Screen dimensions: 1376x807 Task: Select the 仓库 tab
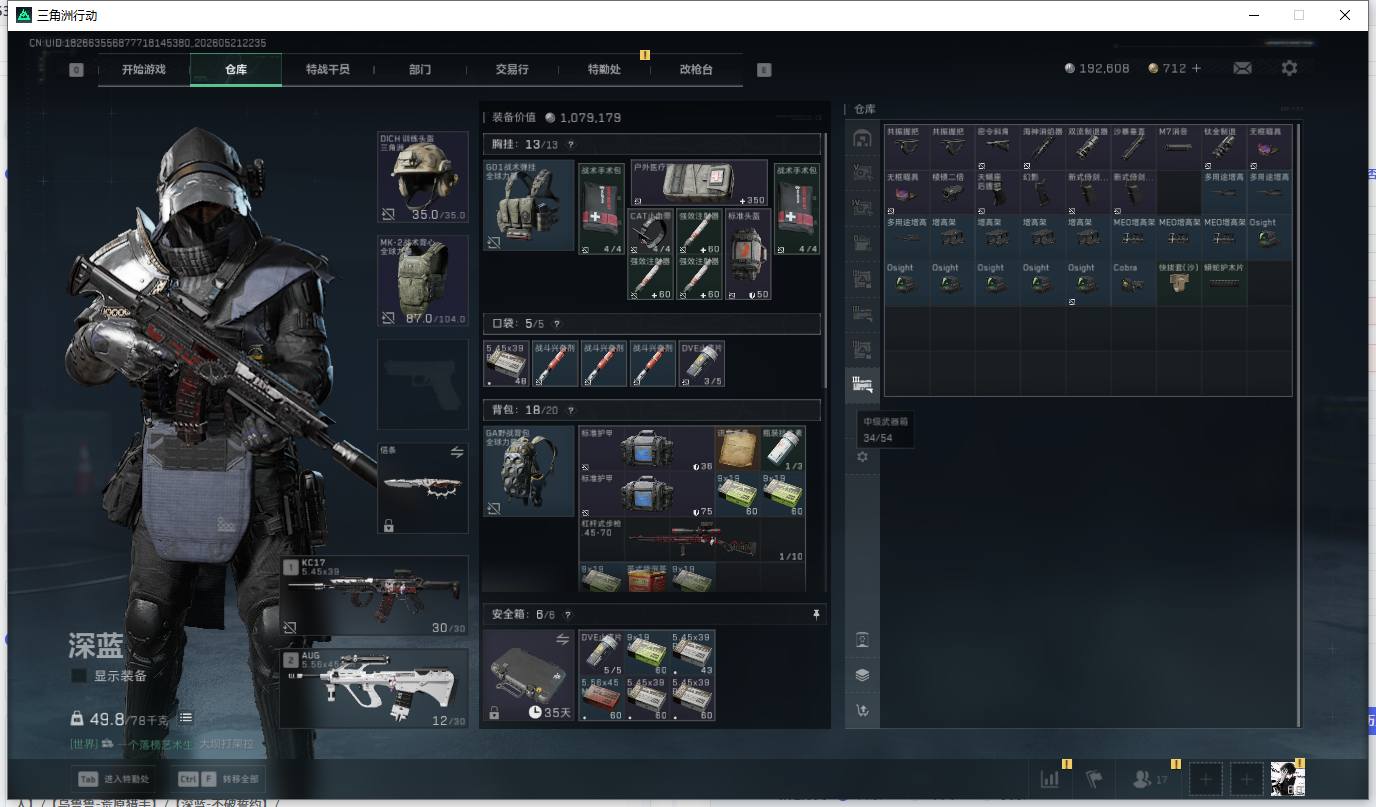tap(236, 70)
